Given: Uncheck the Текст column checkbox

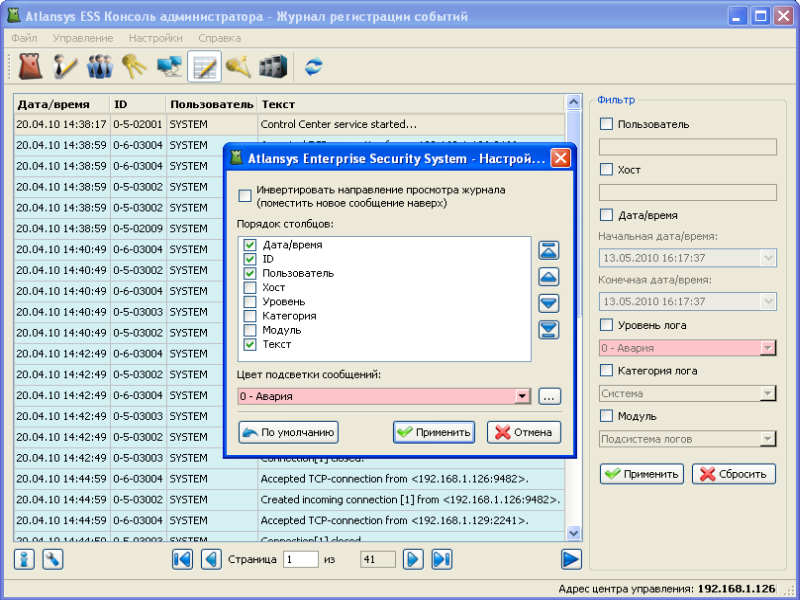Looking at the screenshot, I should pyautogui.click(x=249, y=345).
